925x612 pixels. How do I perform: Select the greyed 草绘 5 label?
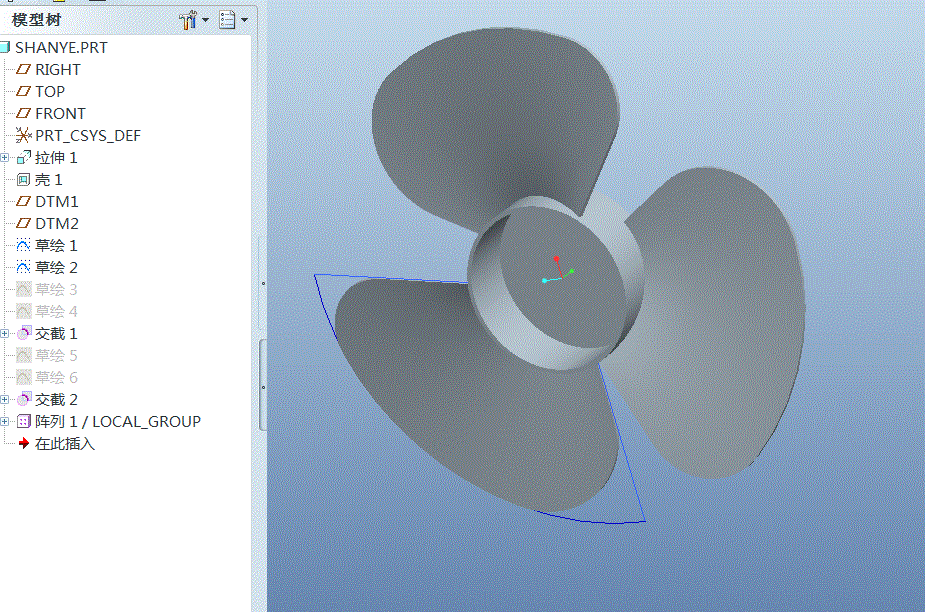pyautogui.click(x=56, y=355)
